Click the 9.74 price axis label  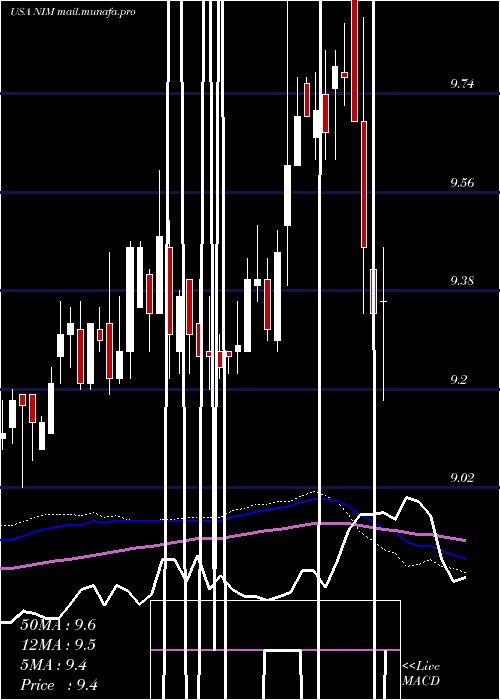coord(462,83)
